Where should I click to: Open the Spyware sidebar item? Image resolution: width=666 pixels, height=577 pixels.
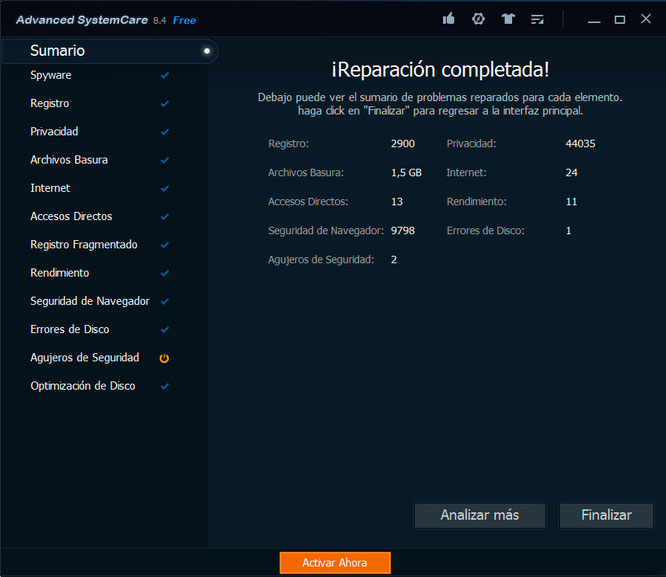click(51, 75)
